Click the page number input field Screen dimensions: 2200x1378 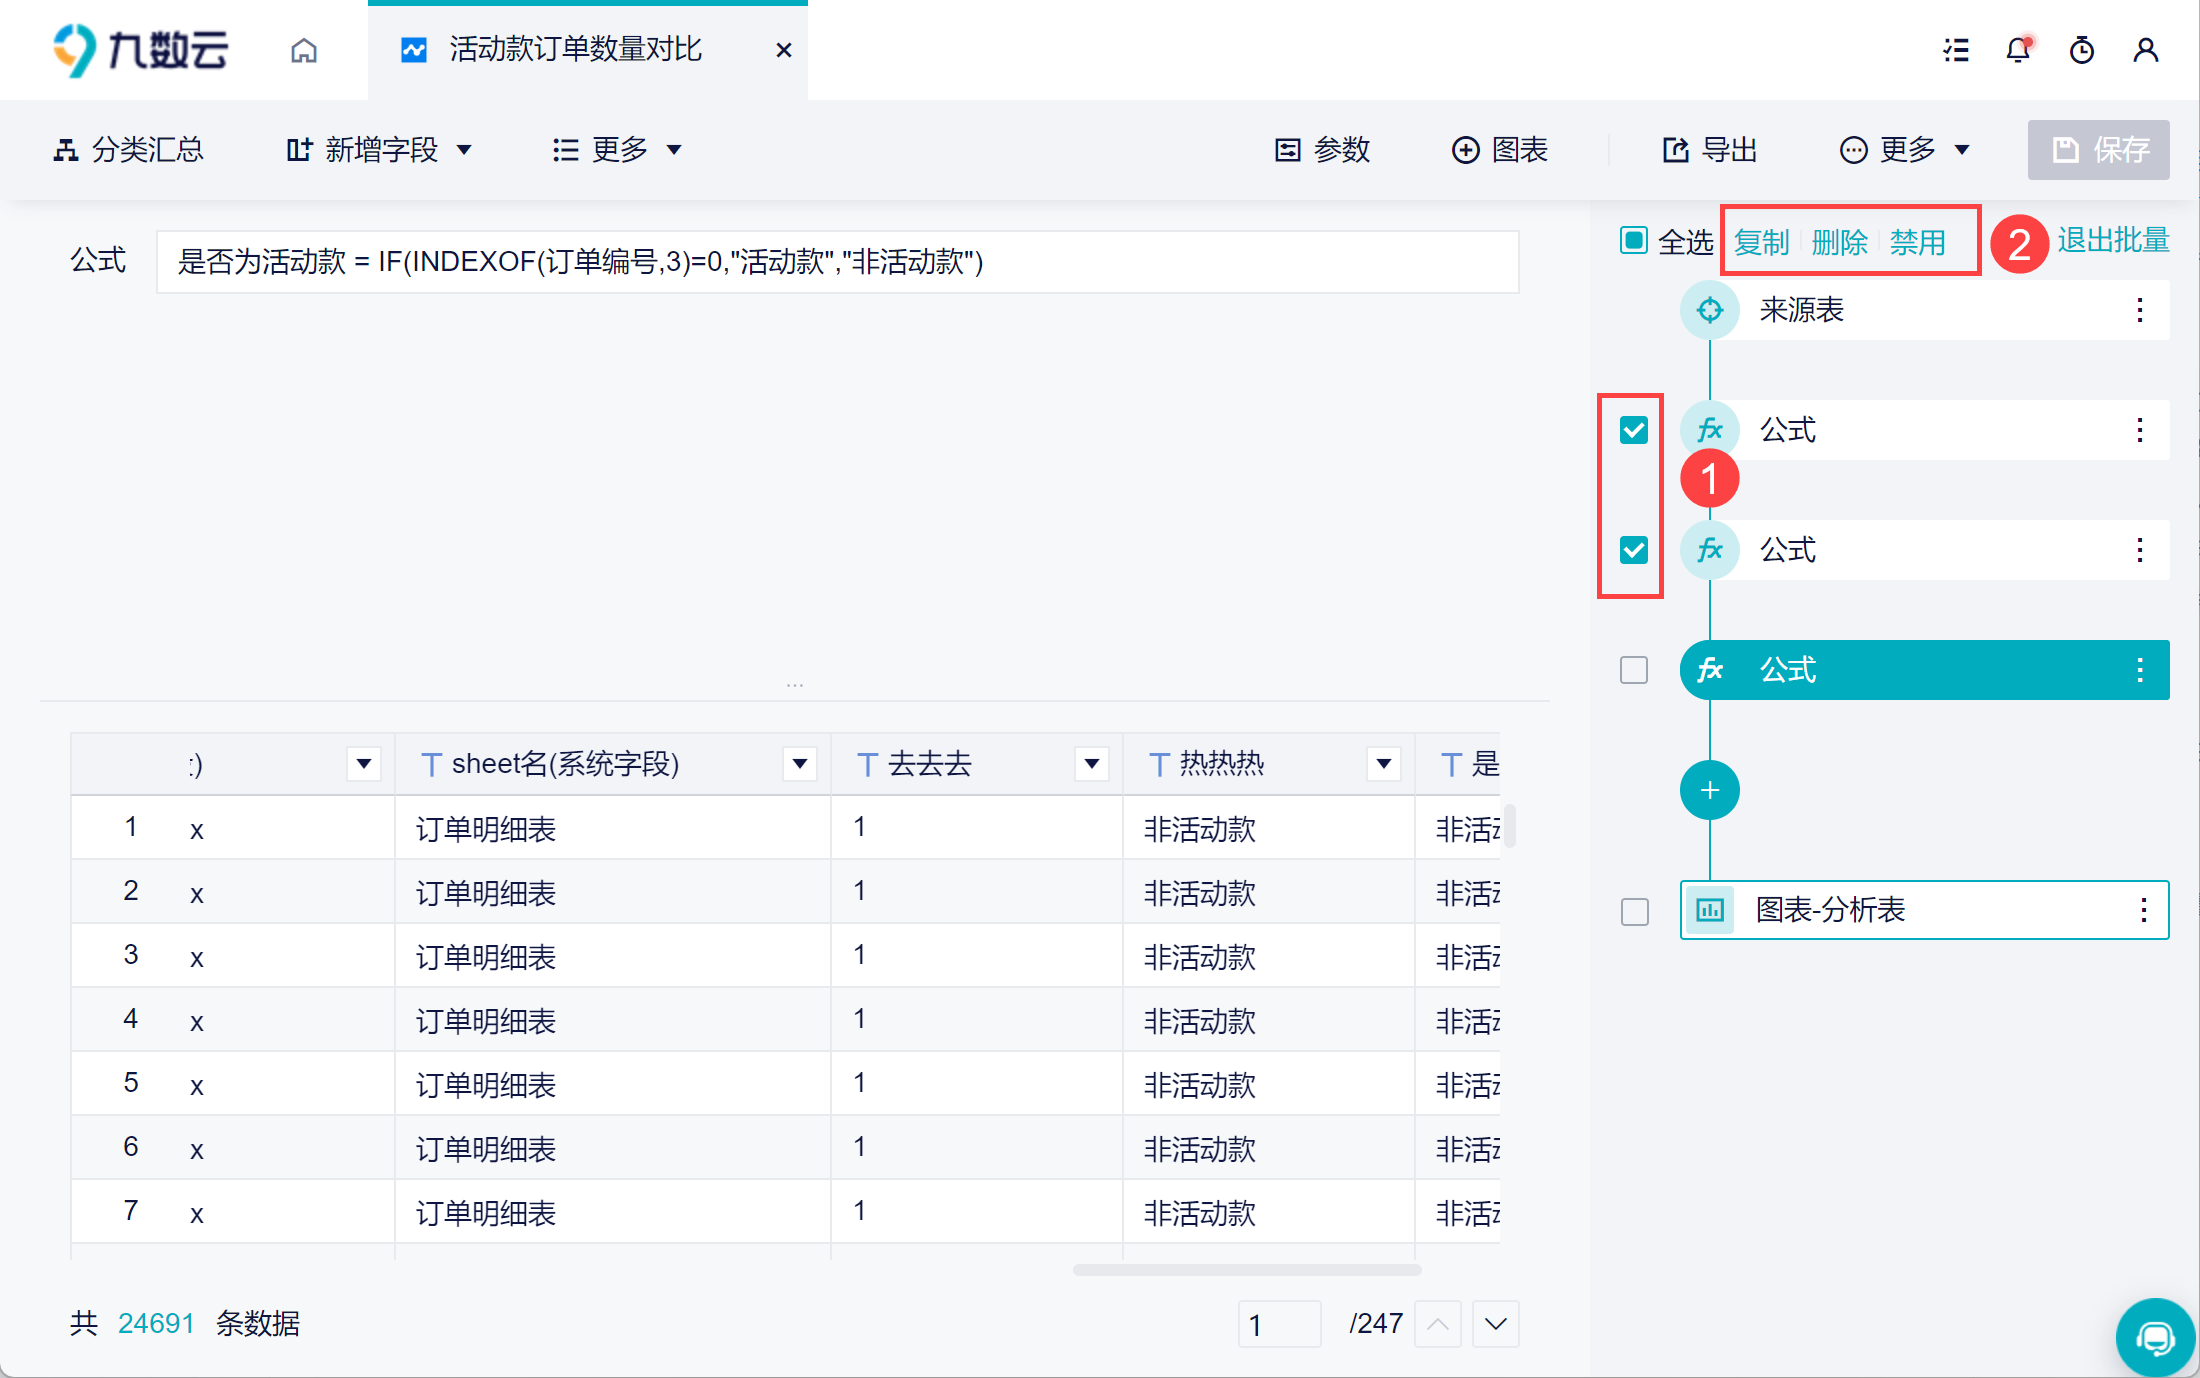pos(1278,1324)
